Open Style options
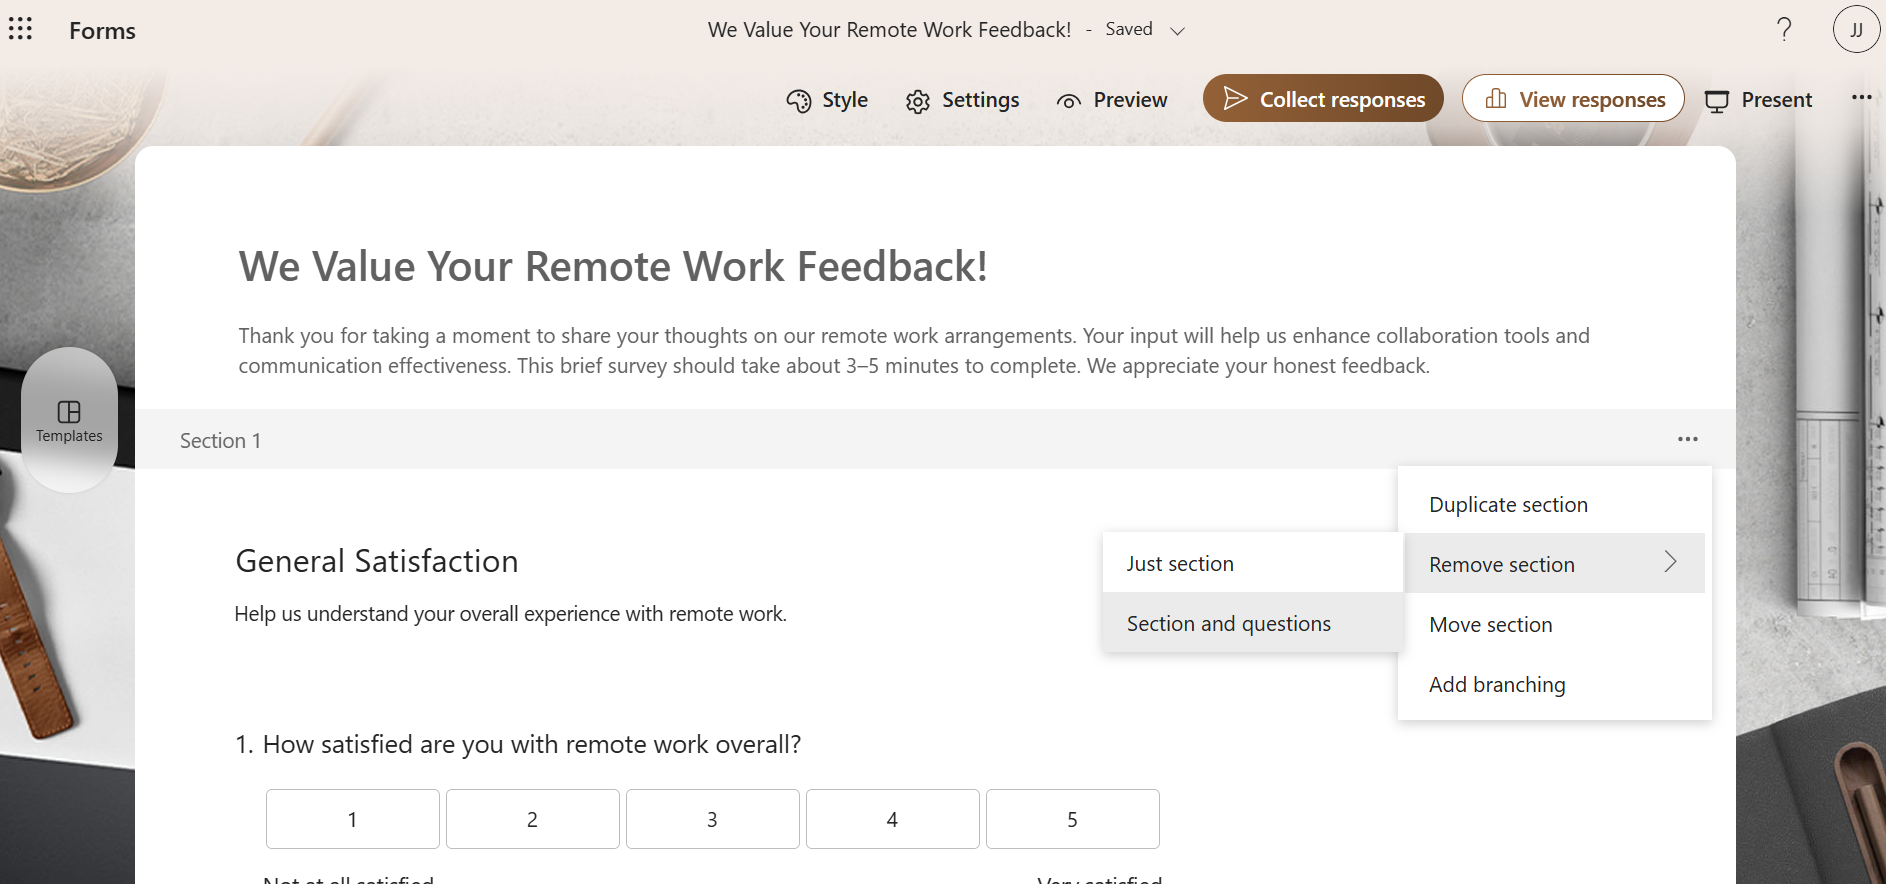This screenshot has height=884, width=1886. 827,100
